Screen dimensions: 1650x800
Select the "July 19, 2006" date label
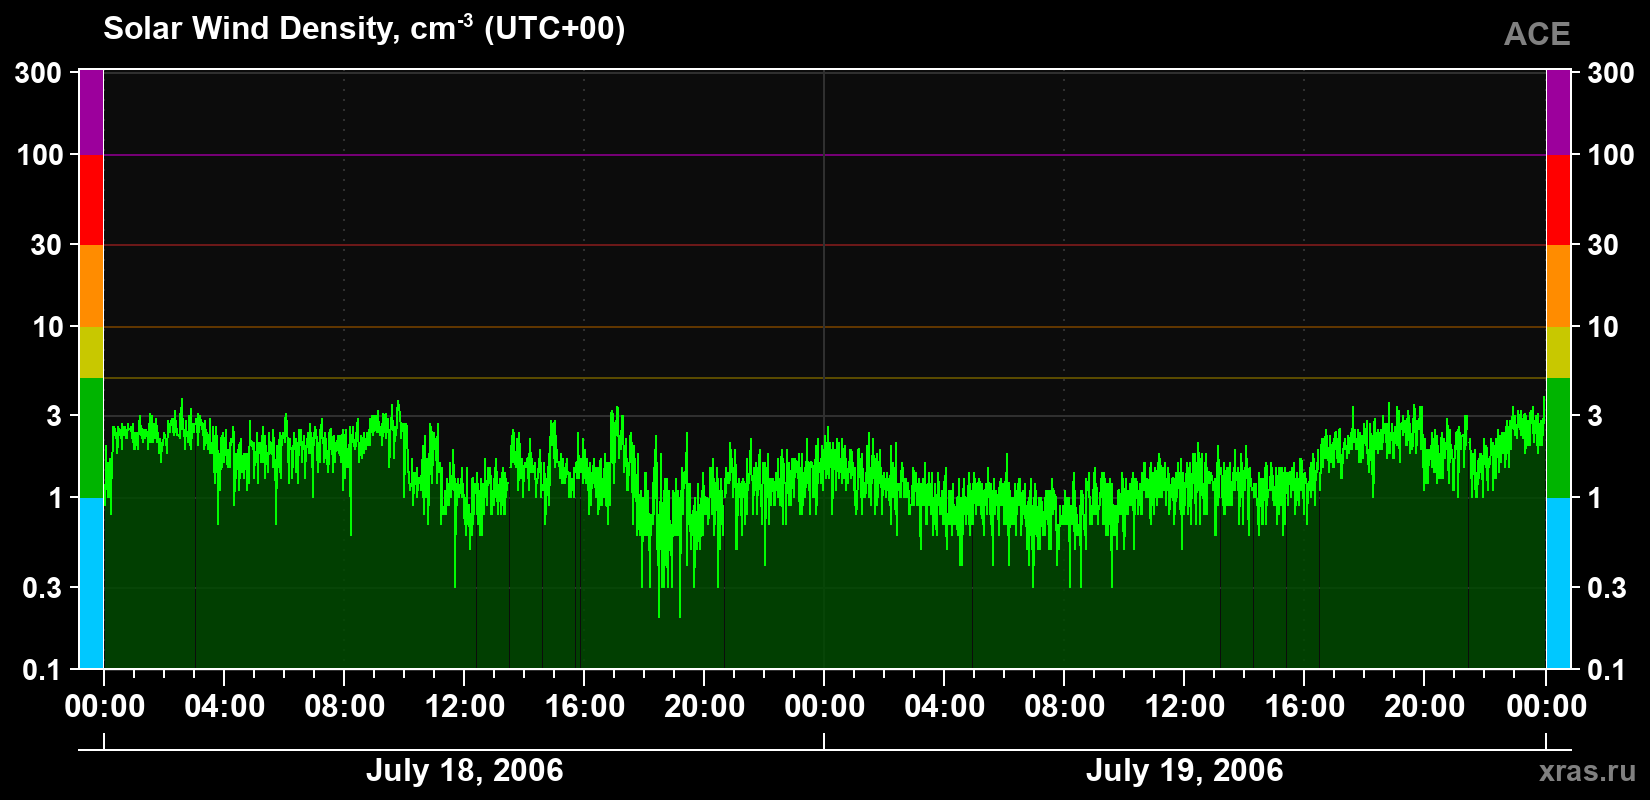(1184, 771)
